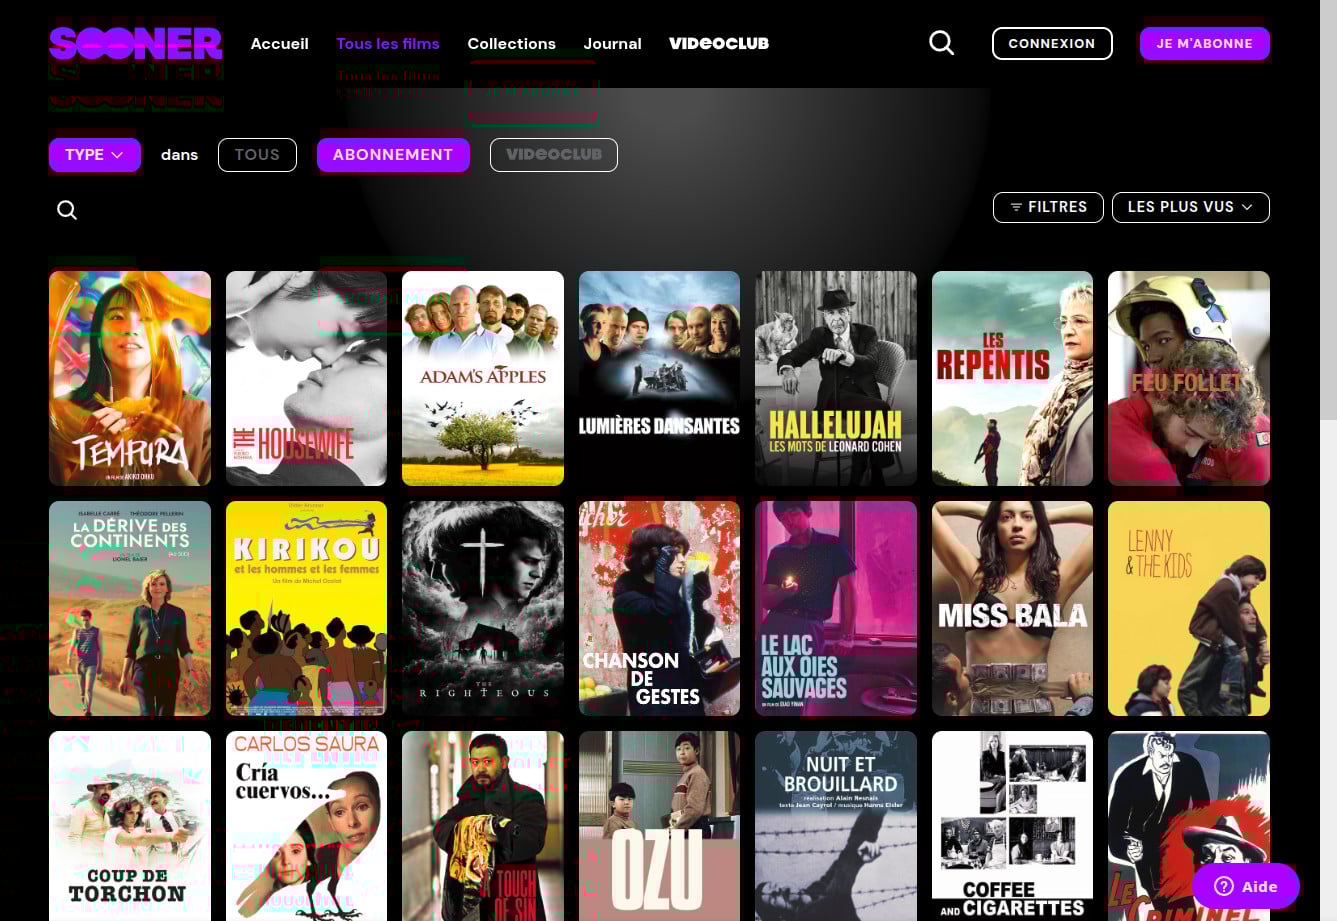1337x921 pixels.
Task: Open the Collections menu item
Action: click(x=511, y=44)
